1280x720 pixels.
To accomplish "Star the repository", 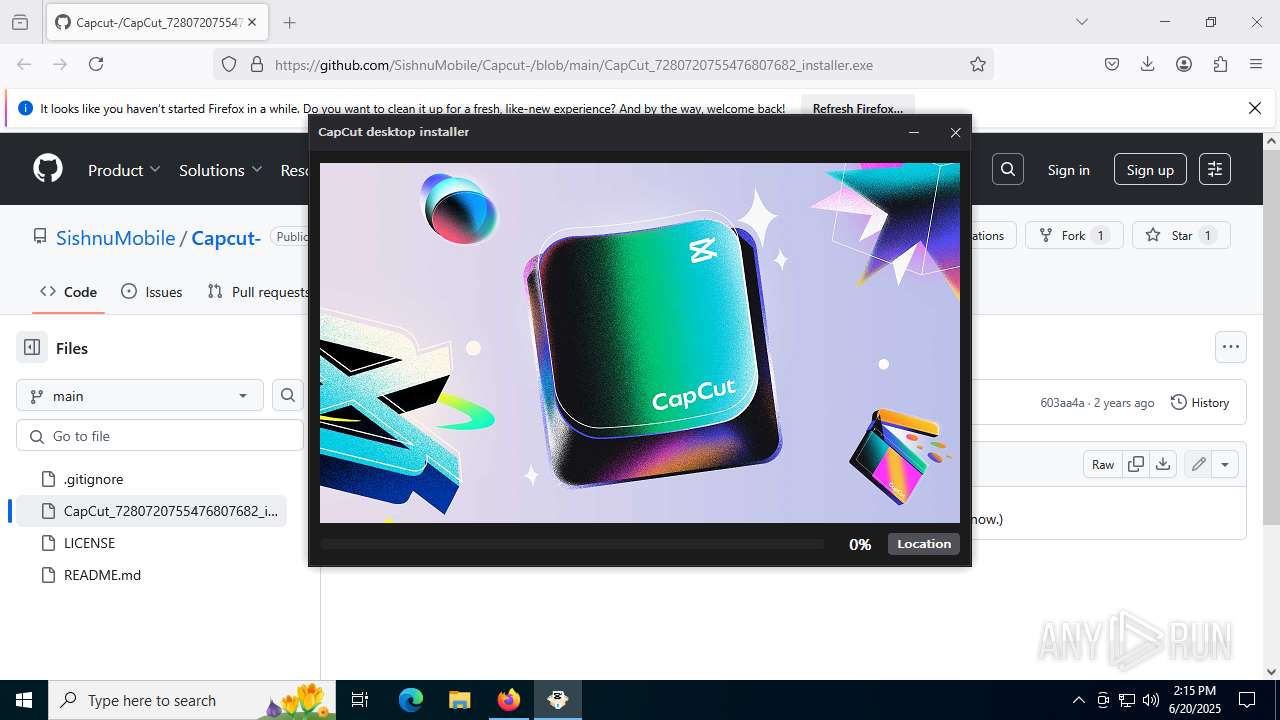I will (1181, 235).
